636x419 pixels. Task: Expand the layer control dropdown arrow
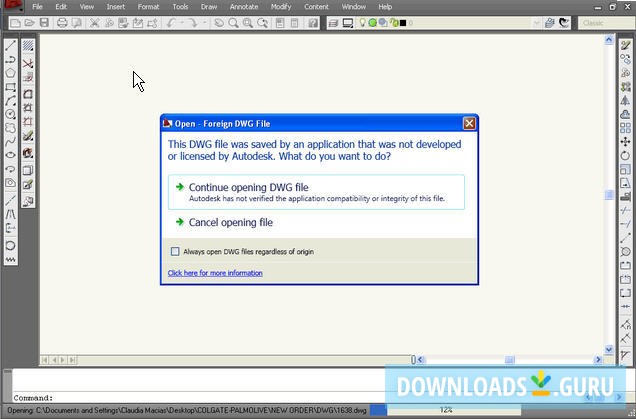pyautogui.click(x=536, y=23)
